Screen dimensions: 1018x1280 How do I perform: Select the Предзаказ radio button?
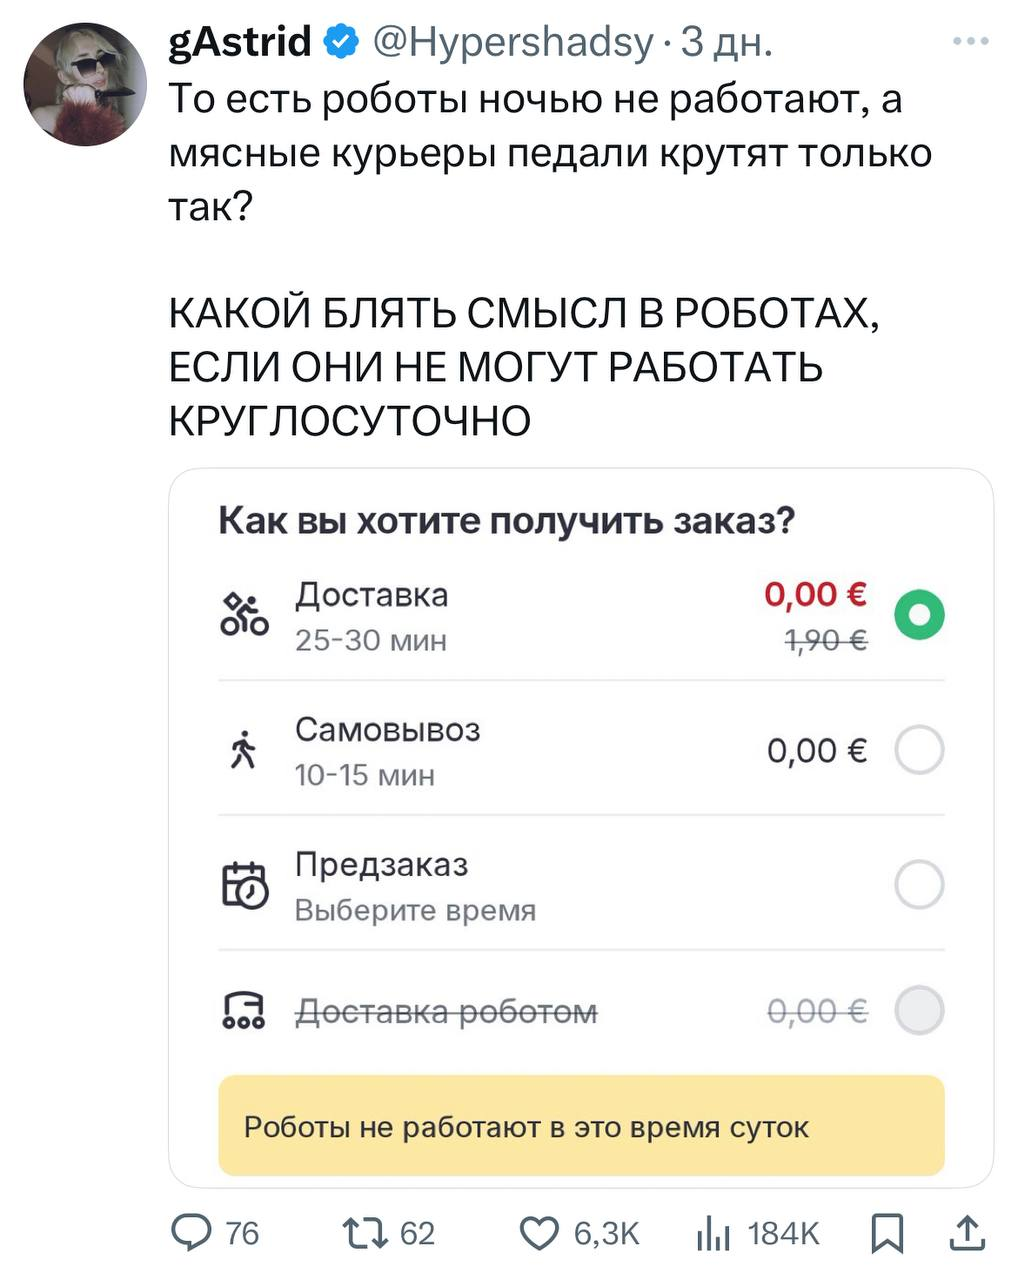pos(919,884)
